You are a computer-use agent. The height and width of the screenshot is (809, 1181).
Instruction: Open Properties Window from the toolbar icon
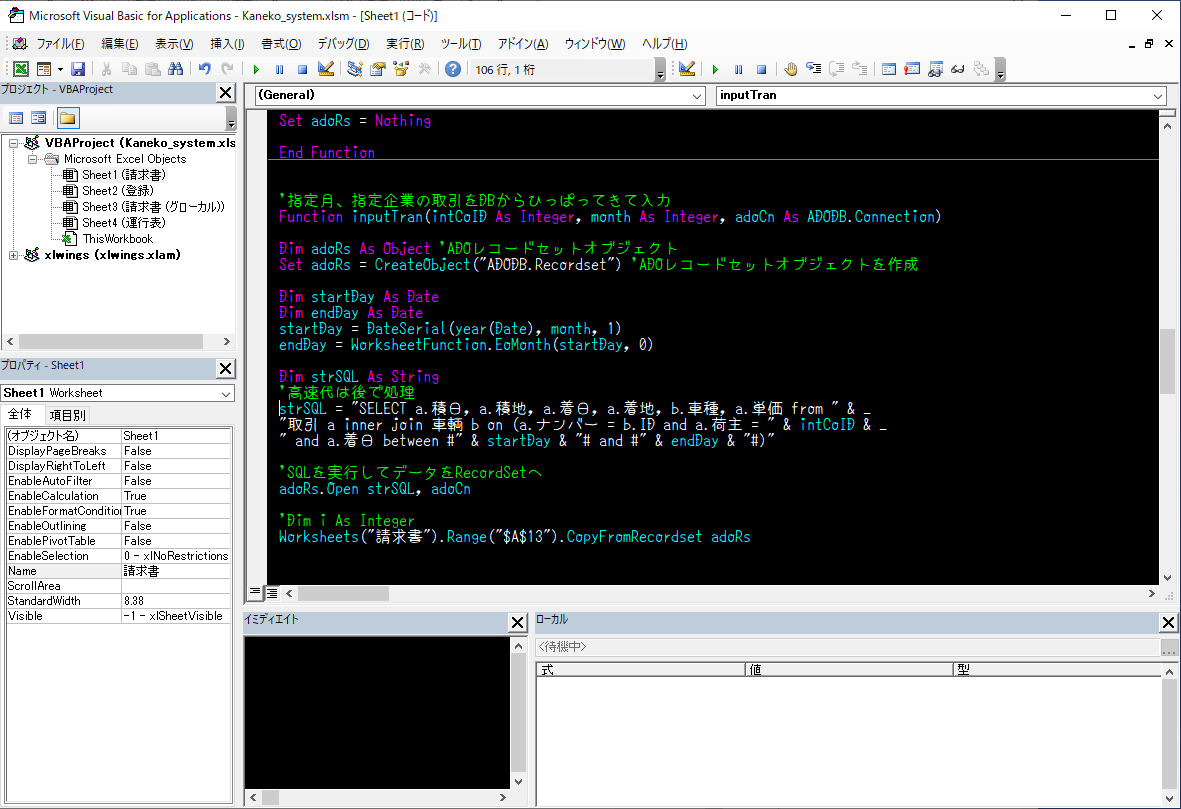pos(377,69)
